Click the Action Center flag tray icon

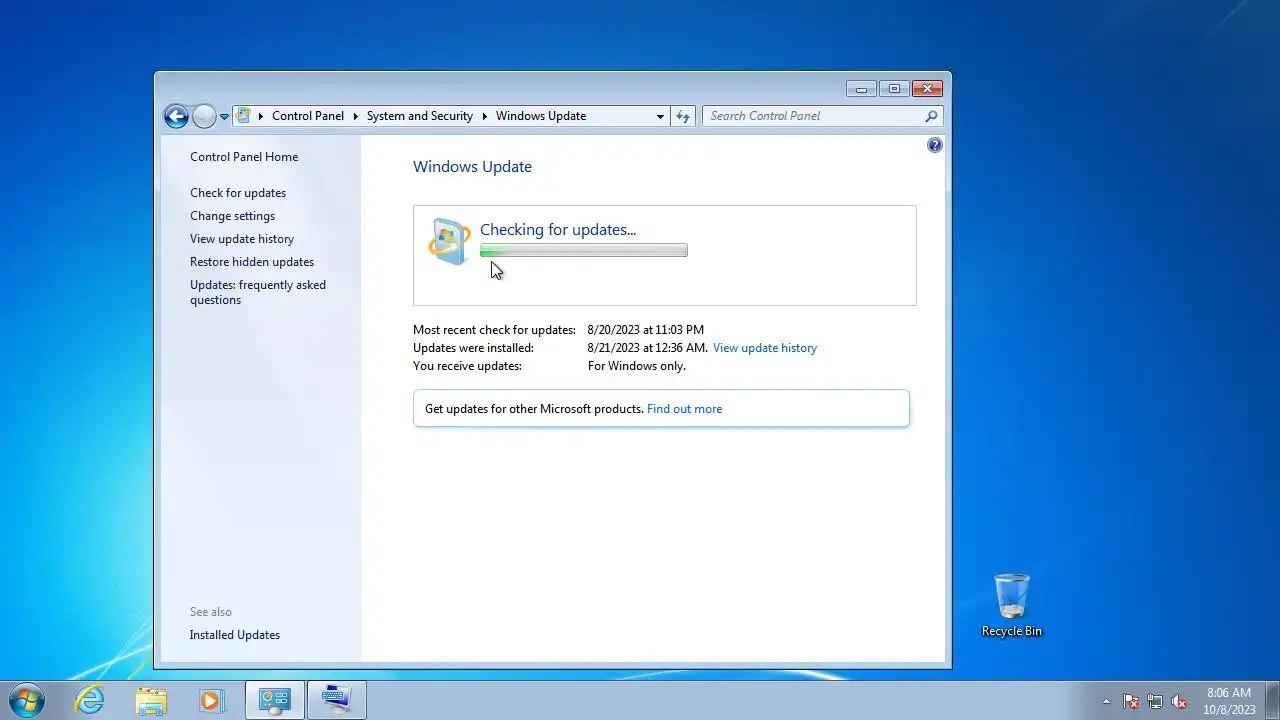pos(1131,701)
